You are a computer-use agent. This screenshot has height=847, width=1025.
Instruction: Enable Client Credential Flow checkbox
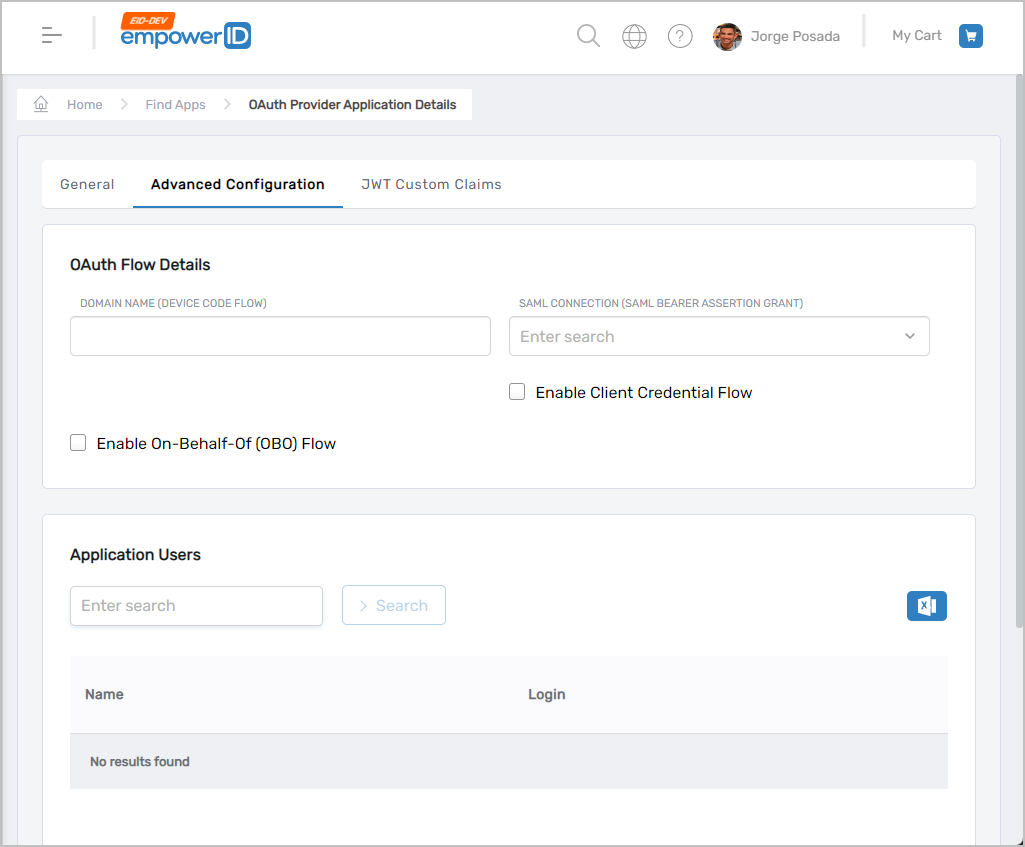pyautogui.click(x=517, y=392)
